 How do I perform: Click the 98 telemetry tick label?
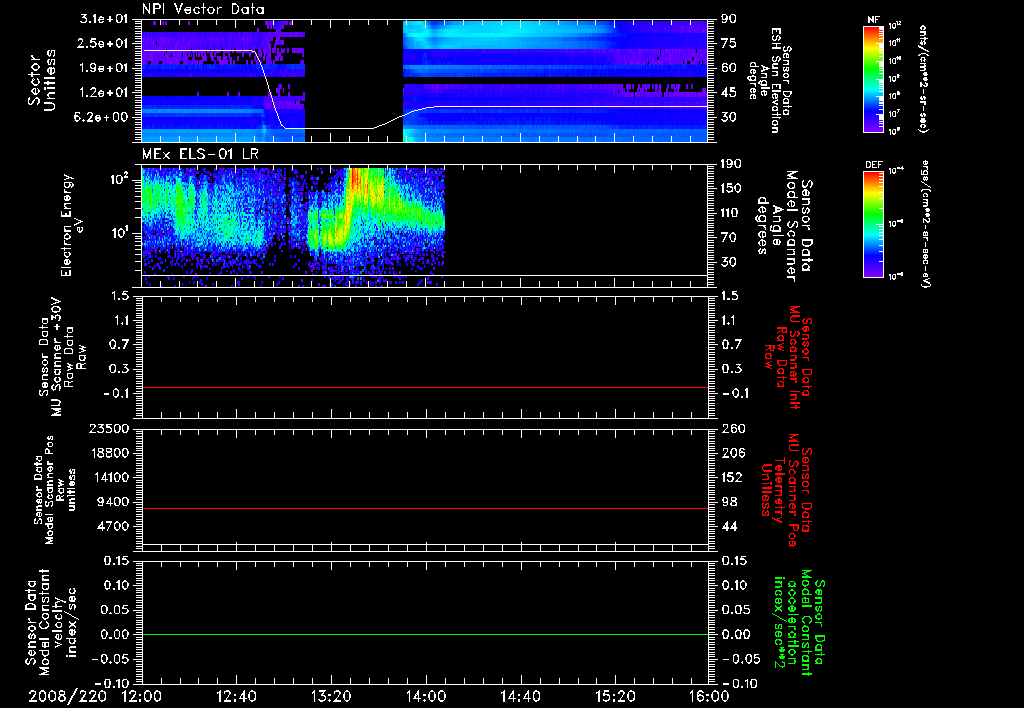[x=729, y=502]
